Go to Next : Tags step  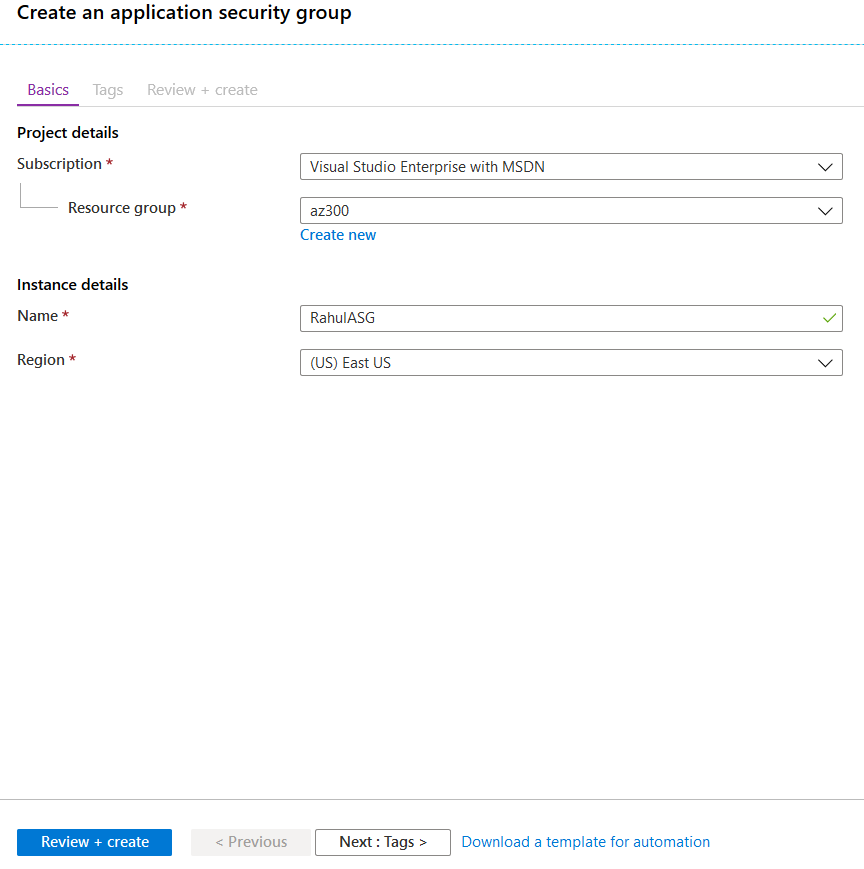point(383,842)
